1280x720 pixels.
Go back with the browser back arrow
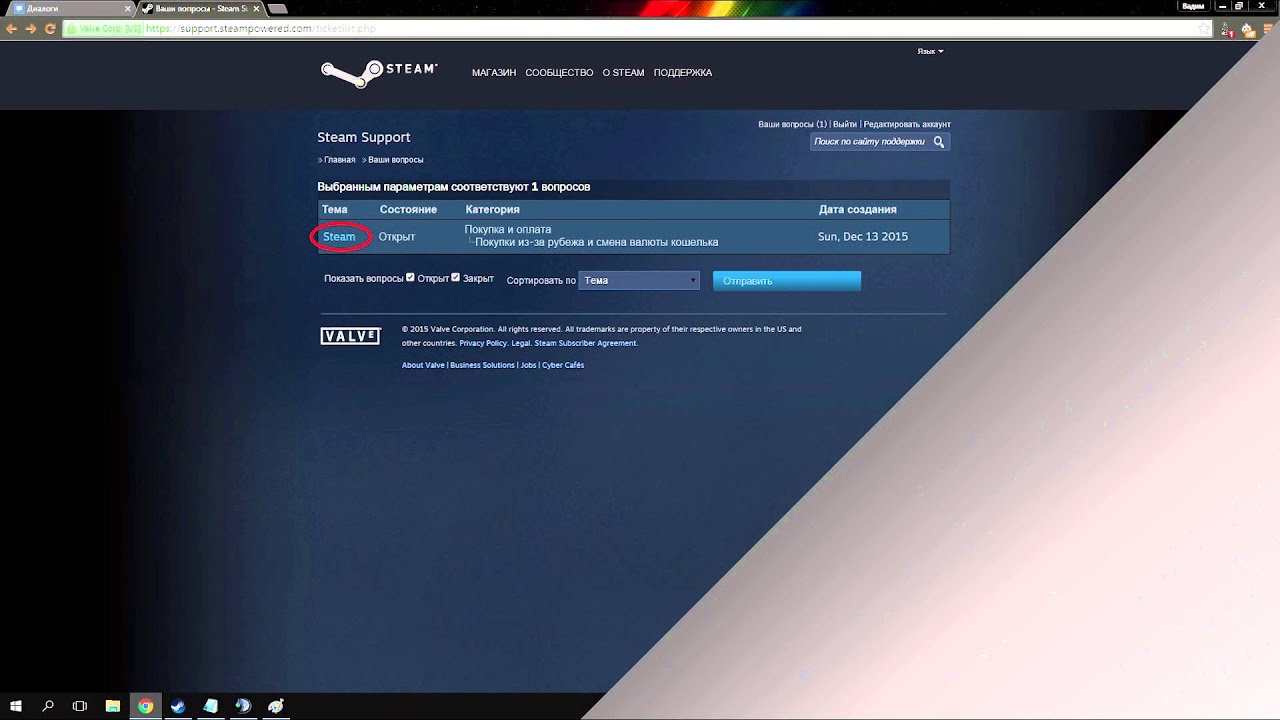12,29
